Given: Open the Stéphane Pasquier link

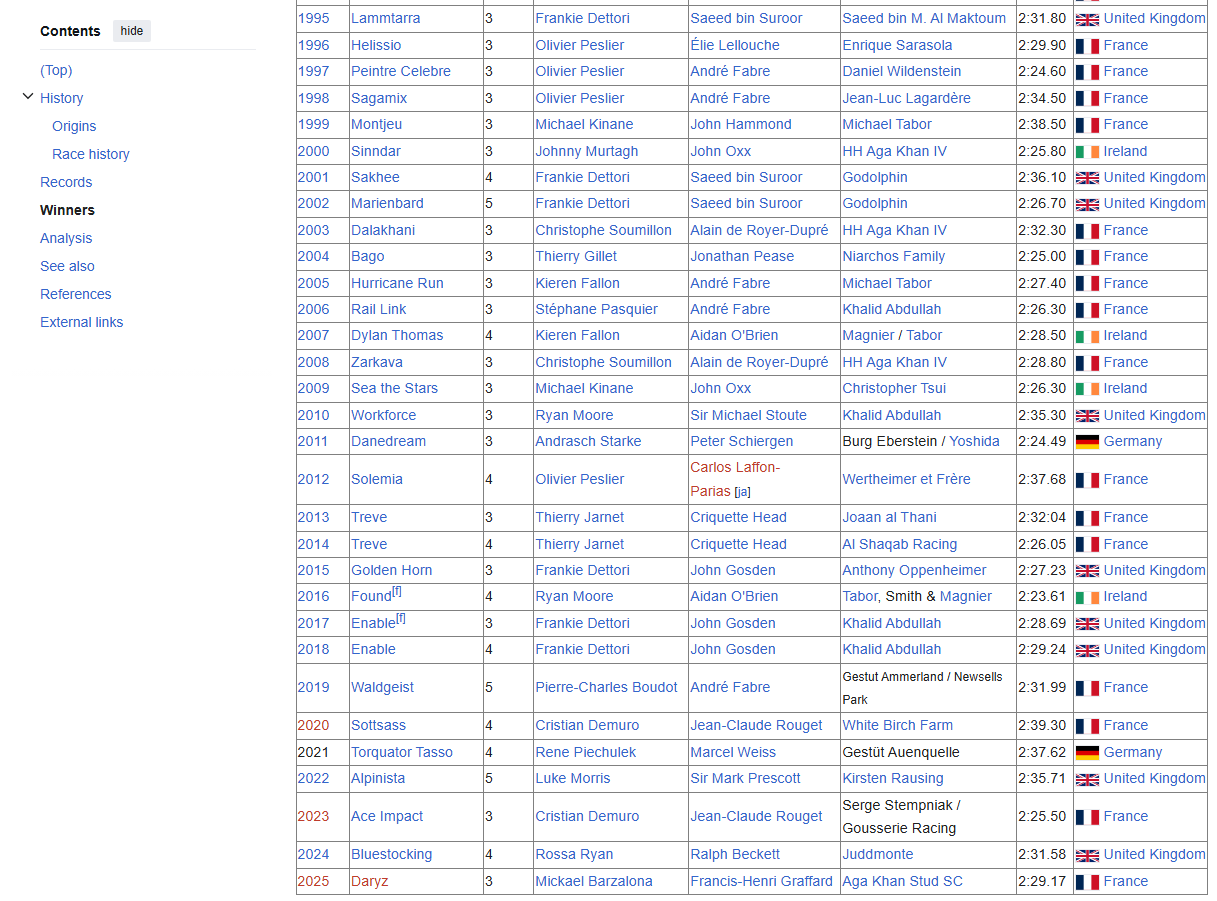Looking at the screenshot, I should click(x=596, y=309).
